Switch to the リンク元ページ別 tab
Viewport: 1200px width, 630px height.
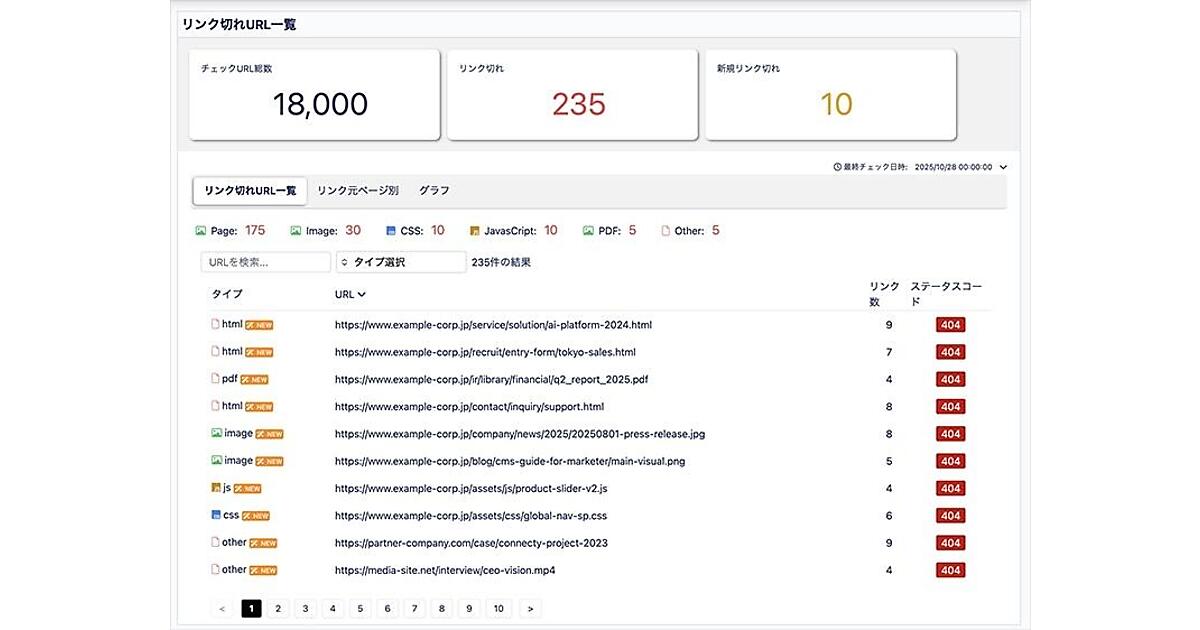357,190
